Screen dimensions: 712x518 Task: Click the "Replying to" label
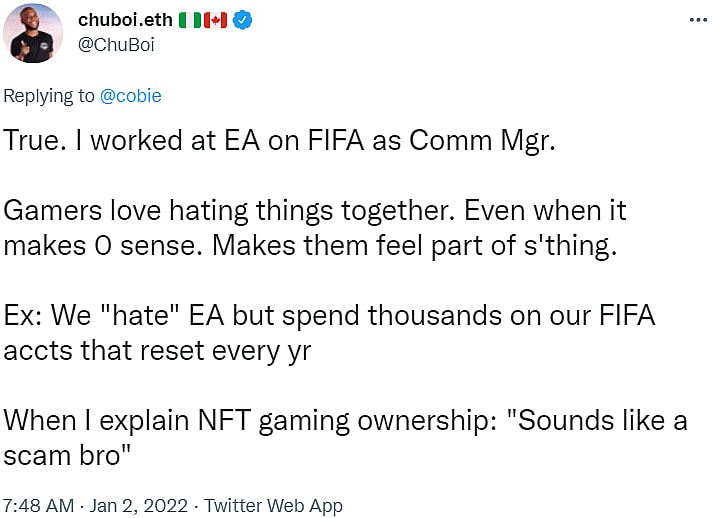click(49, 96)
